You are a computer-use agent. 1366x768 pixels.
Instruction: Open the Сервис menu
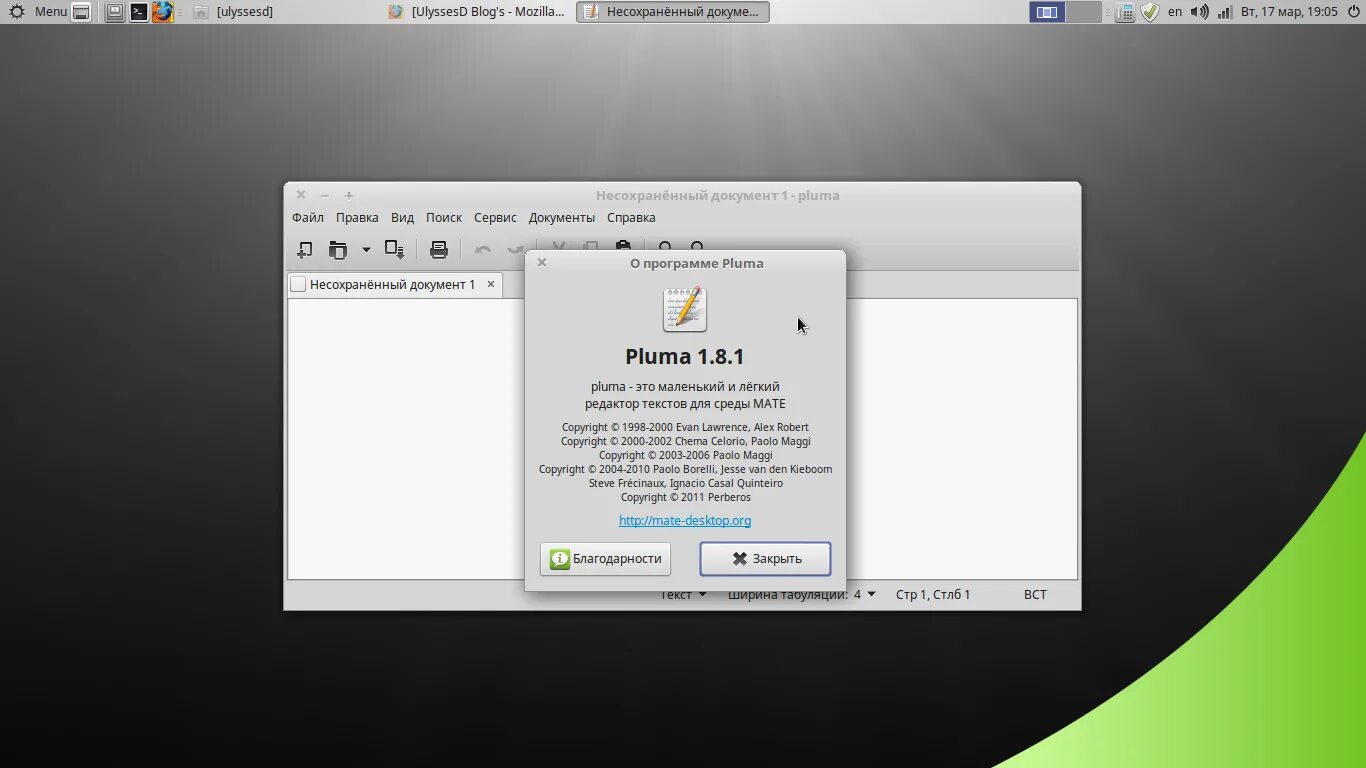pos(495,217)
